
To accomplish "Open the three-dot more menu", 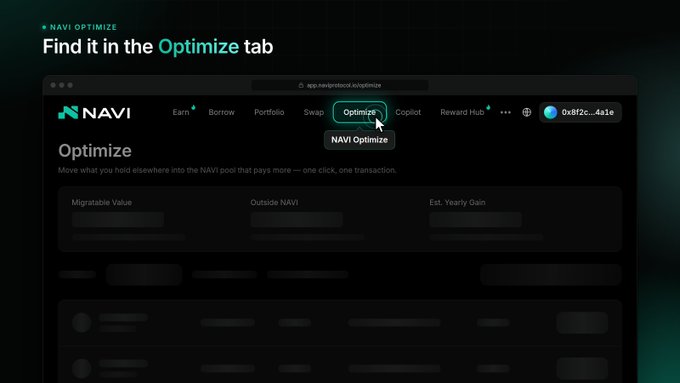I will point(505,112).
